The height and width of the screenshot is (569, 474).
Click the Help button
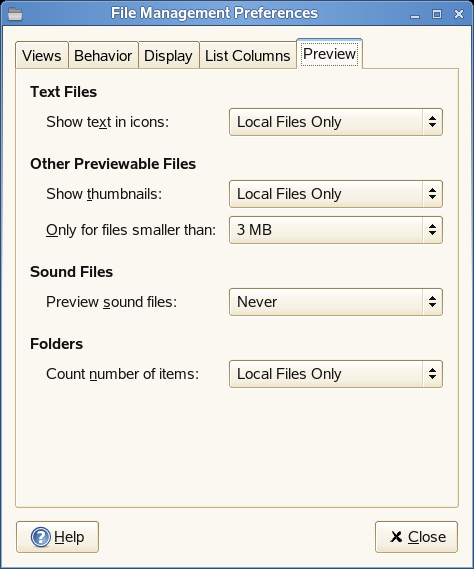(x=57, y=537)
